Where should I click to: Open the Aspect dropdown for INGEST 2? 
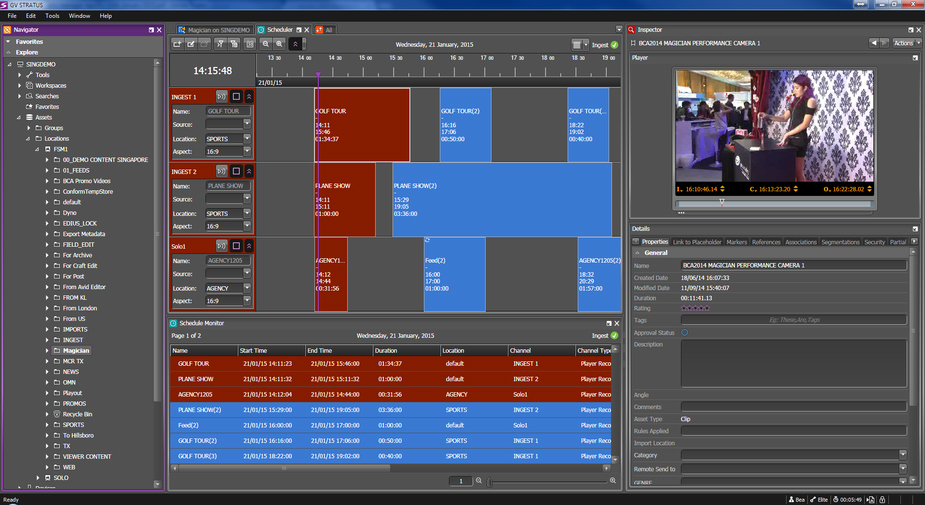[x=247, y=226]
